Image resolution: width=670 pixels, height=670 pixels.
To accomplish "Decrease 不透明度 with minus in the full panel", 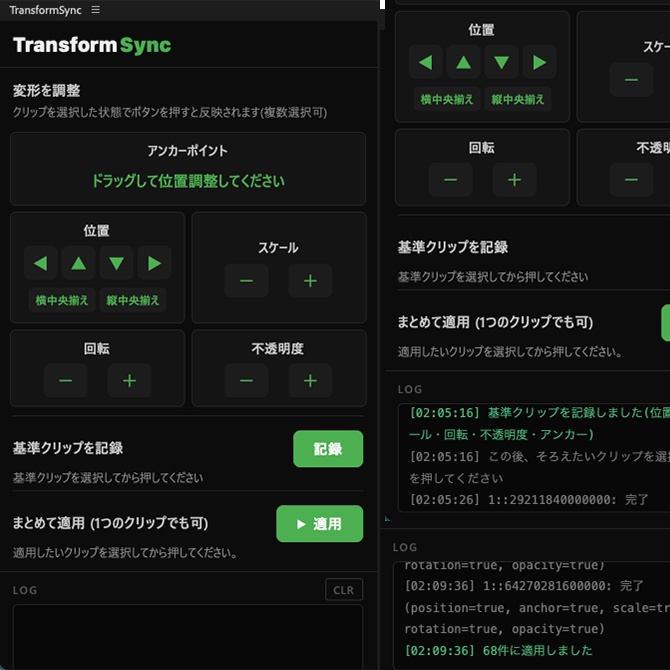I will pos(247,380).
